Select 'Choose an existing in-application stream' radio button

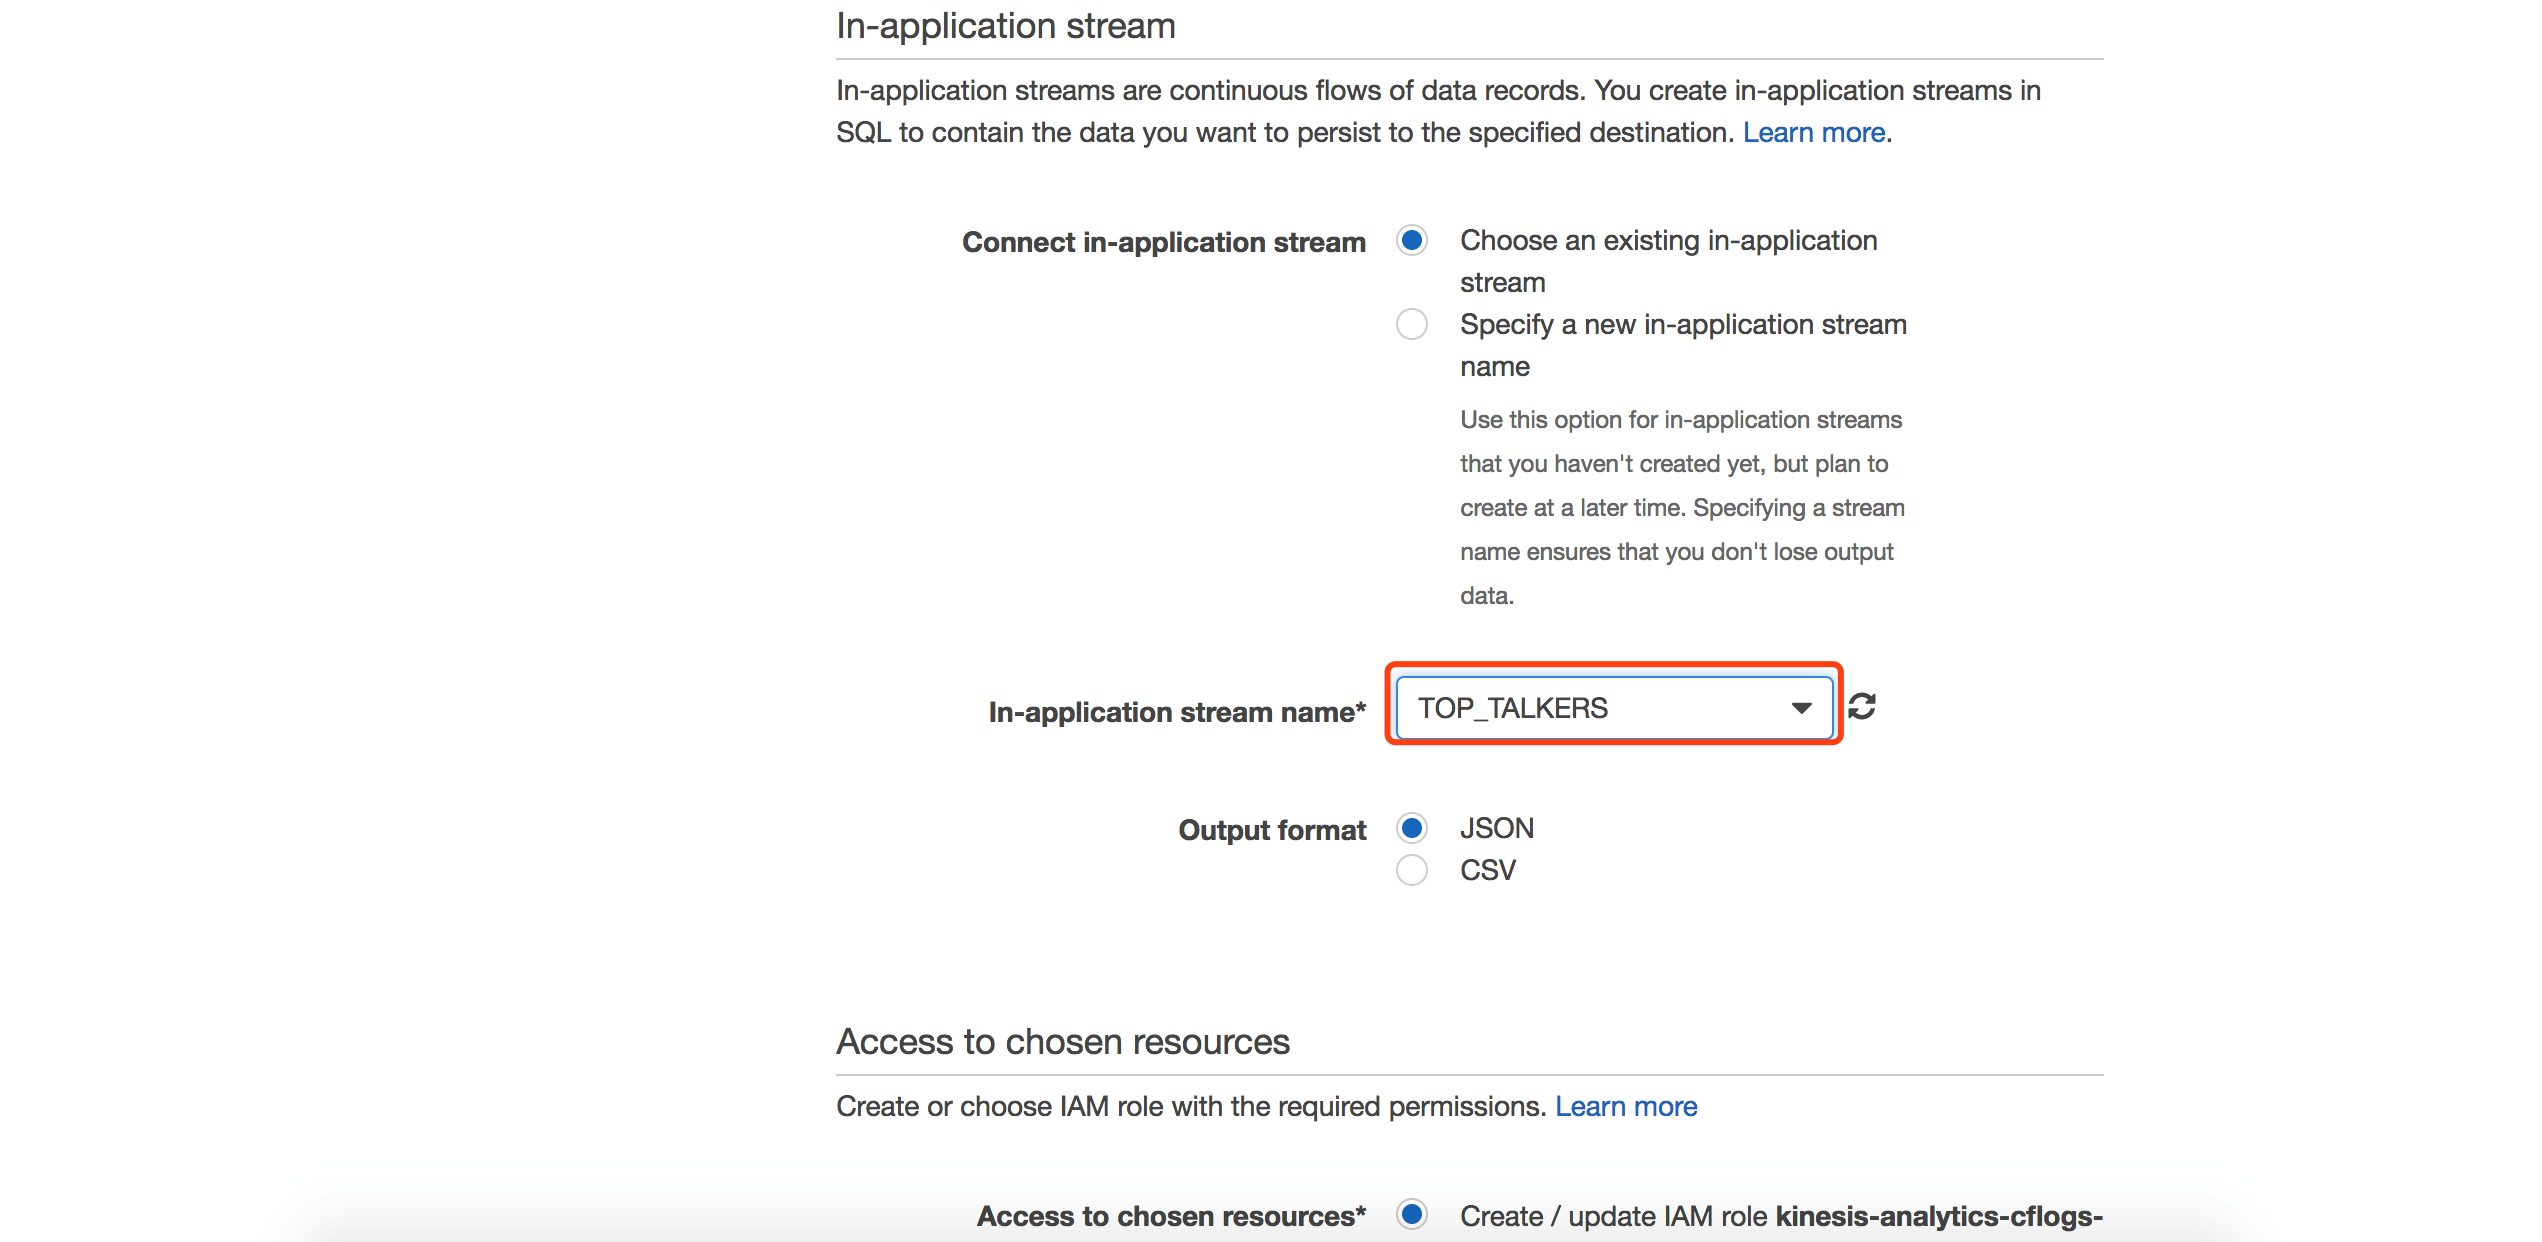[x=1412, y=241]
